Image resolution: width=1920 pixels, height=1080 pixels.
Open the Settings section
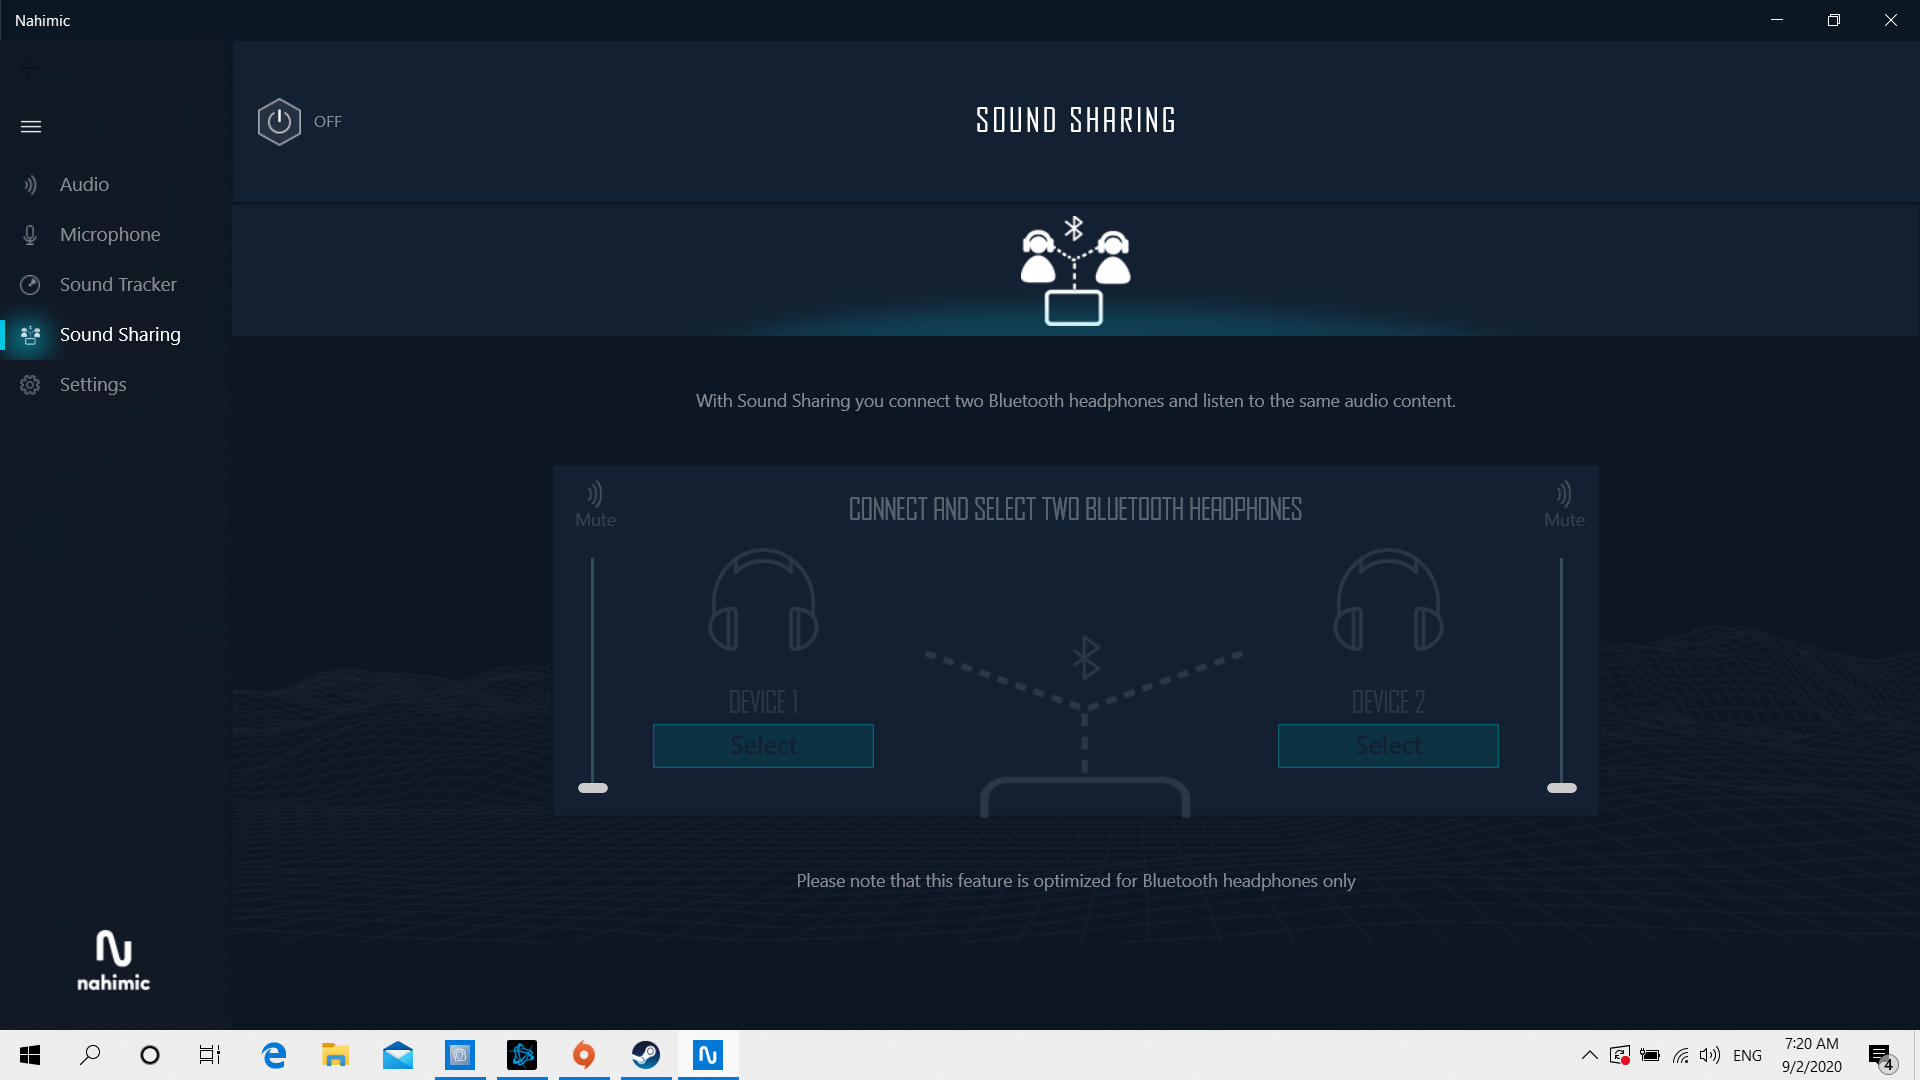pyautogui.click(x=93, y=384)
